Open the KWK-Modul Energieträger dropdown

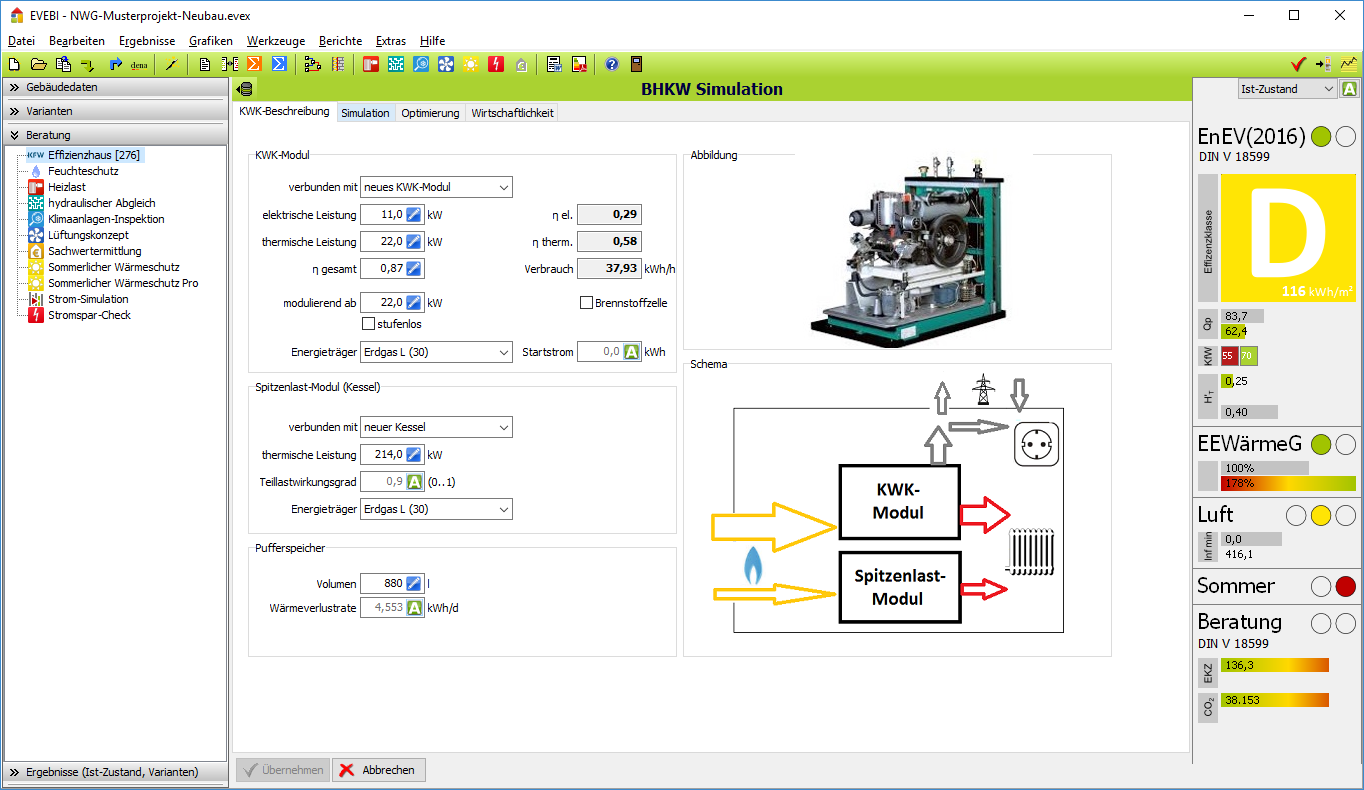(x=436, y=352)
